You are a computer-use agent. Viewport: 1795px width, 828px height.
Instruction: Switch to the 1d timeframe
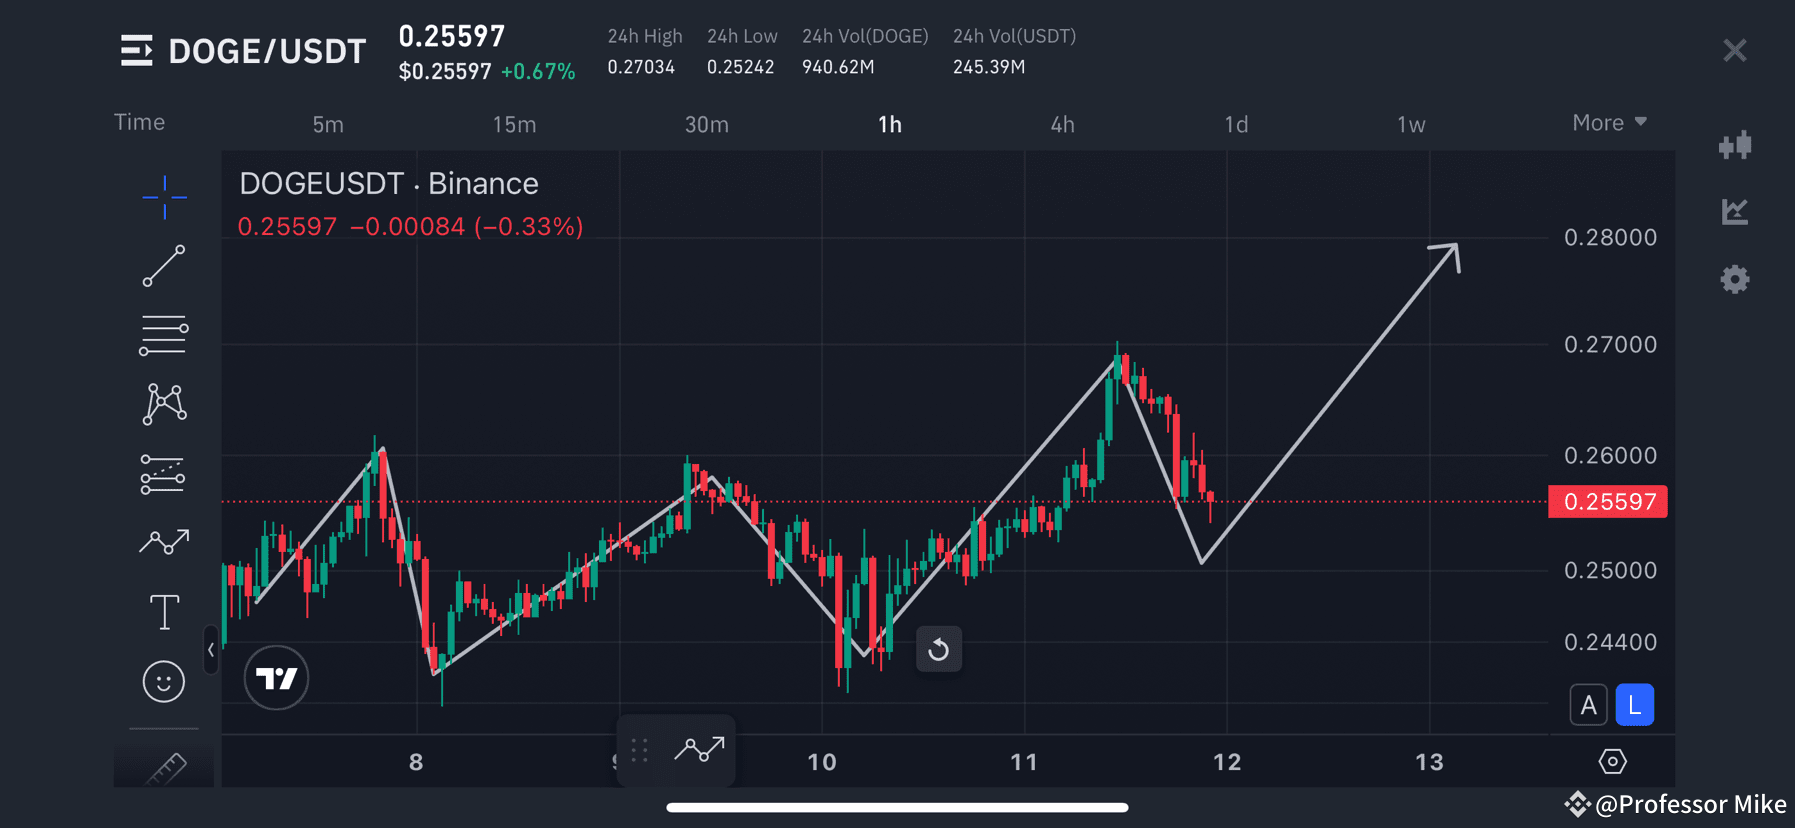pos(1236,124)
